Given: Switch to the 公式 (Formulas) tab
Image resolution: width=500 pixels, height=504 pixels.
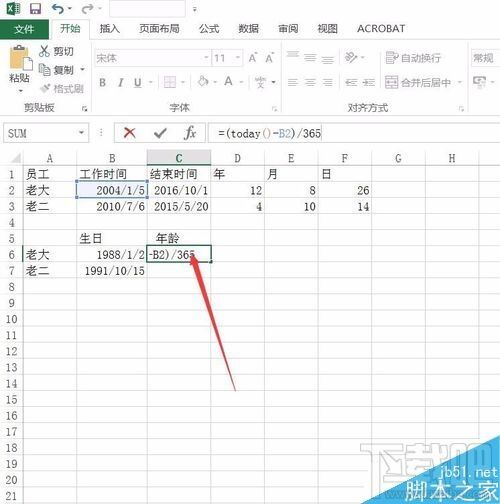Looking at the screenshot, I should click(209, 29).
